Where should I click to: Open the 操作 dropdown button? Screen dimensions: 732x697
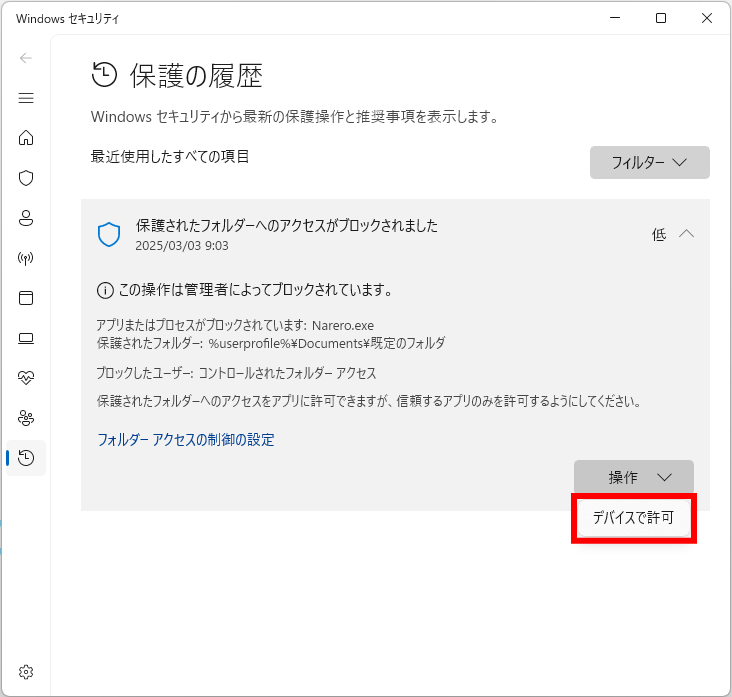633,477
